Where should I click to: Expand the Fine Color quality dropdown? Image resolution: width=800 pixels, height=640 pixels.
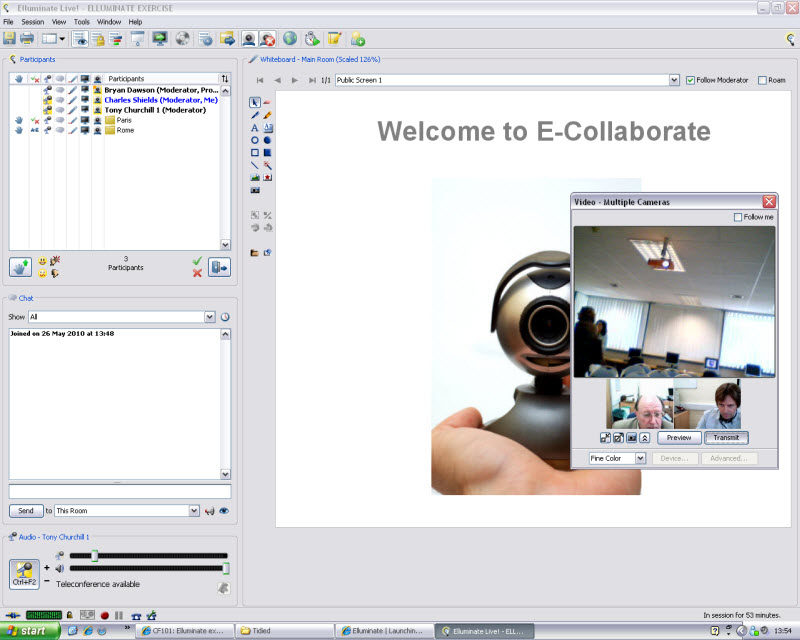[x=640, y=458]
